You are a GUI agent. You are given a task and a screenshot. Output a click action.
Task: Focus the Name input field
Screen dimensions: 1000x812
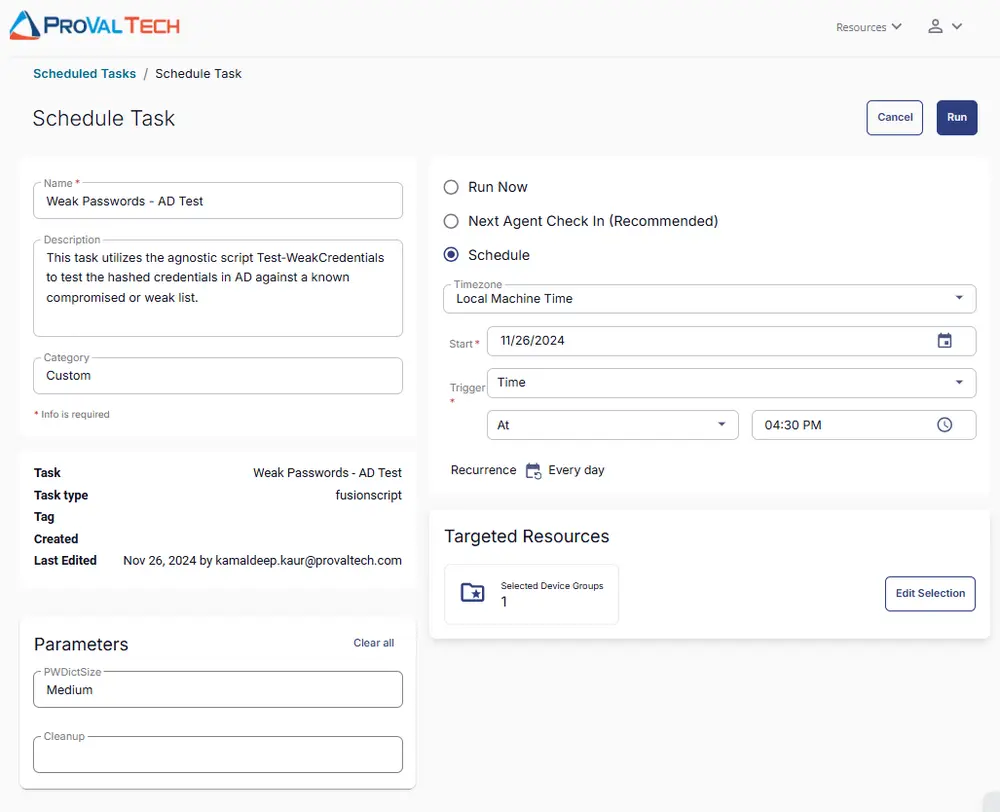(217, 201)
